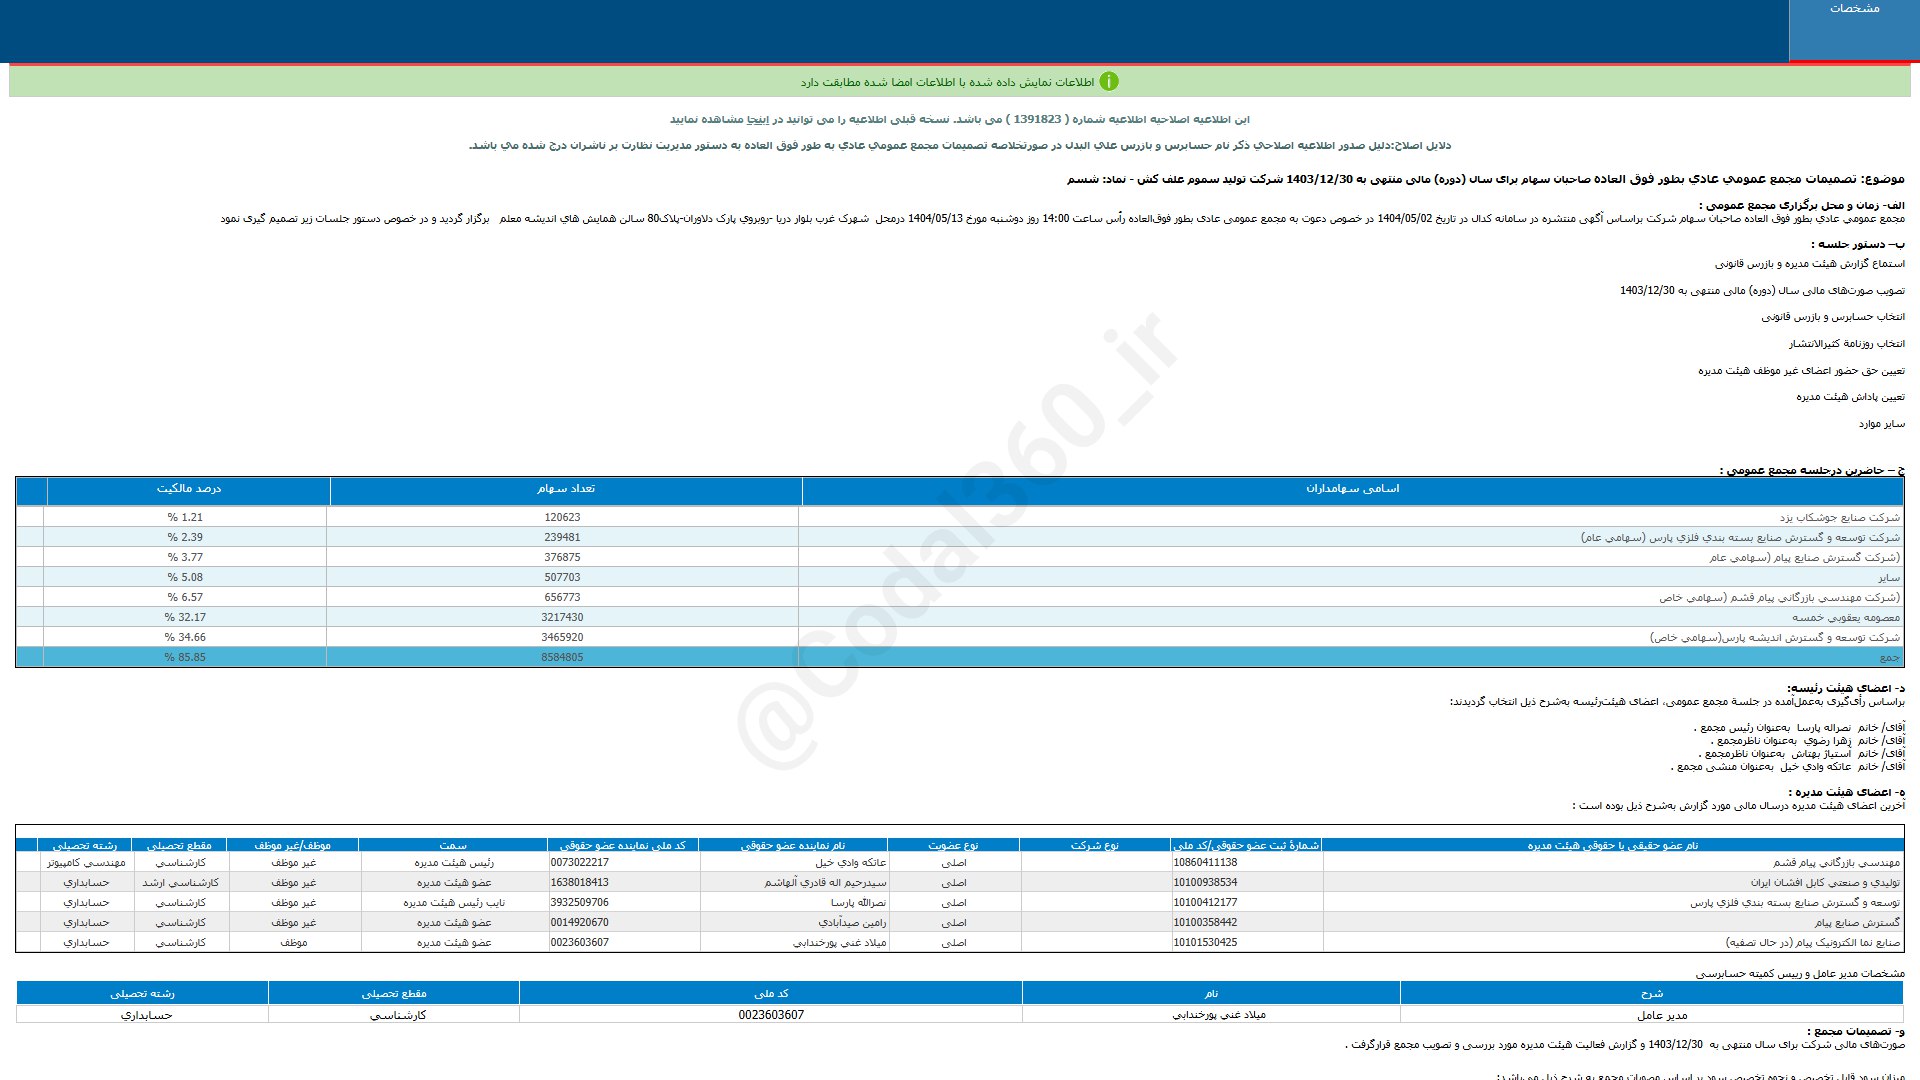Click board member تولیدی و صنعتی کابل افشان ایران
The width and height of the screenshot is (1920, 1080).
coord(1825,883)
